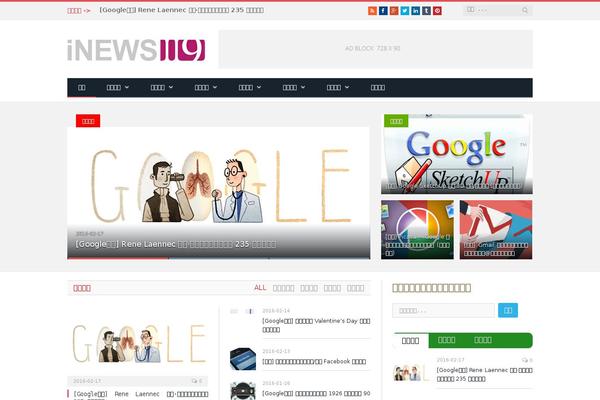Click the red category tag on main slider

(88, 121)
